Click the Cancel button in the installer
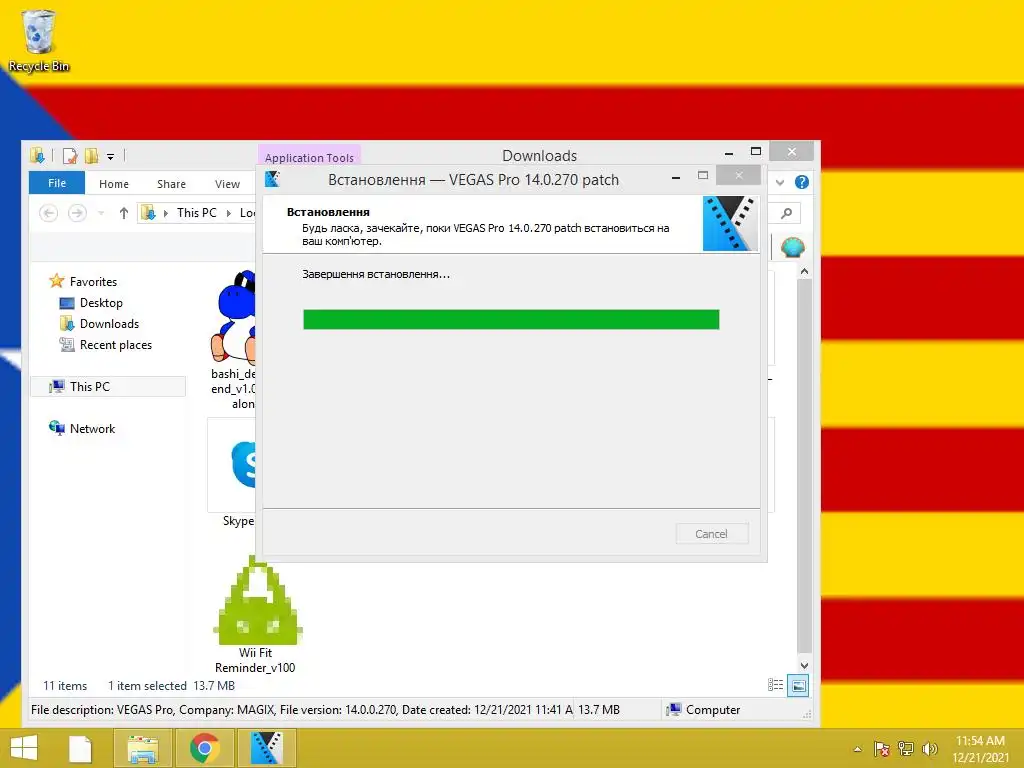 click(x=711, y=534)
